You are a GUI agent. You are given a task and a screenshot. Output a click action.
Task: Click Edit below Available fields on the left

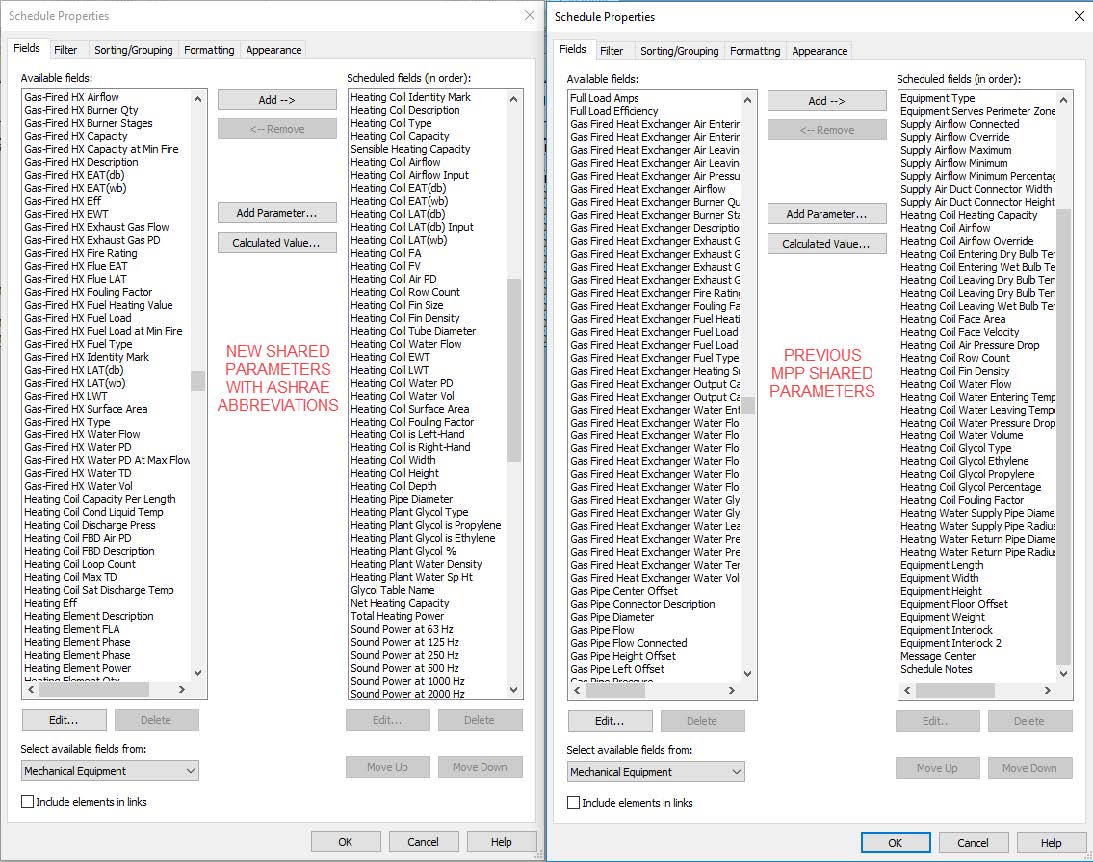click(x=64, y=720)
